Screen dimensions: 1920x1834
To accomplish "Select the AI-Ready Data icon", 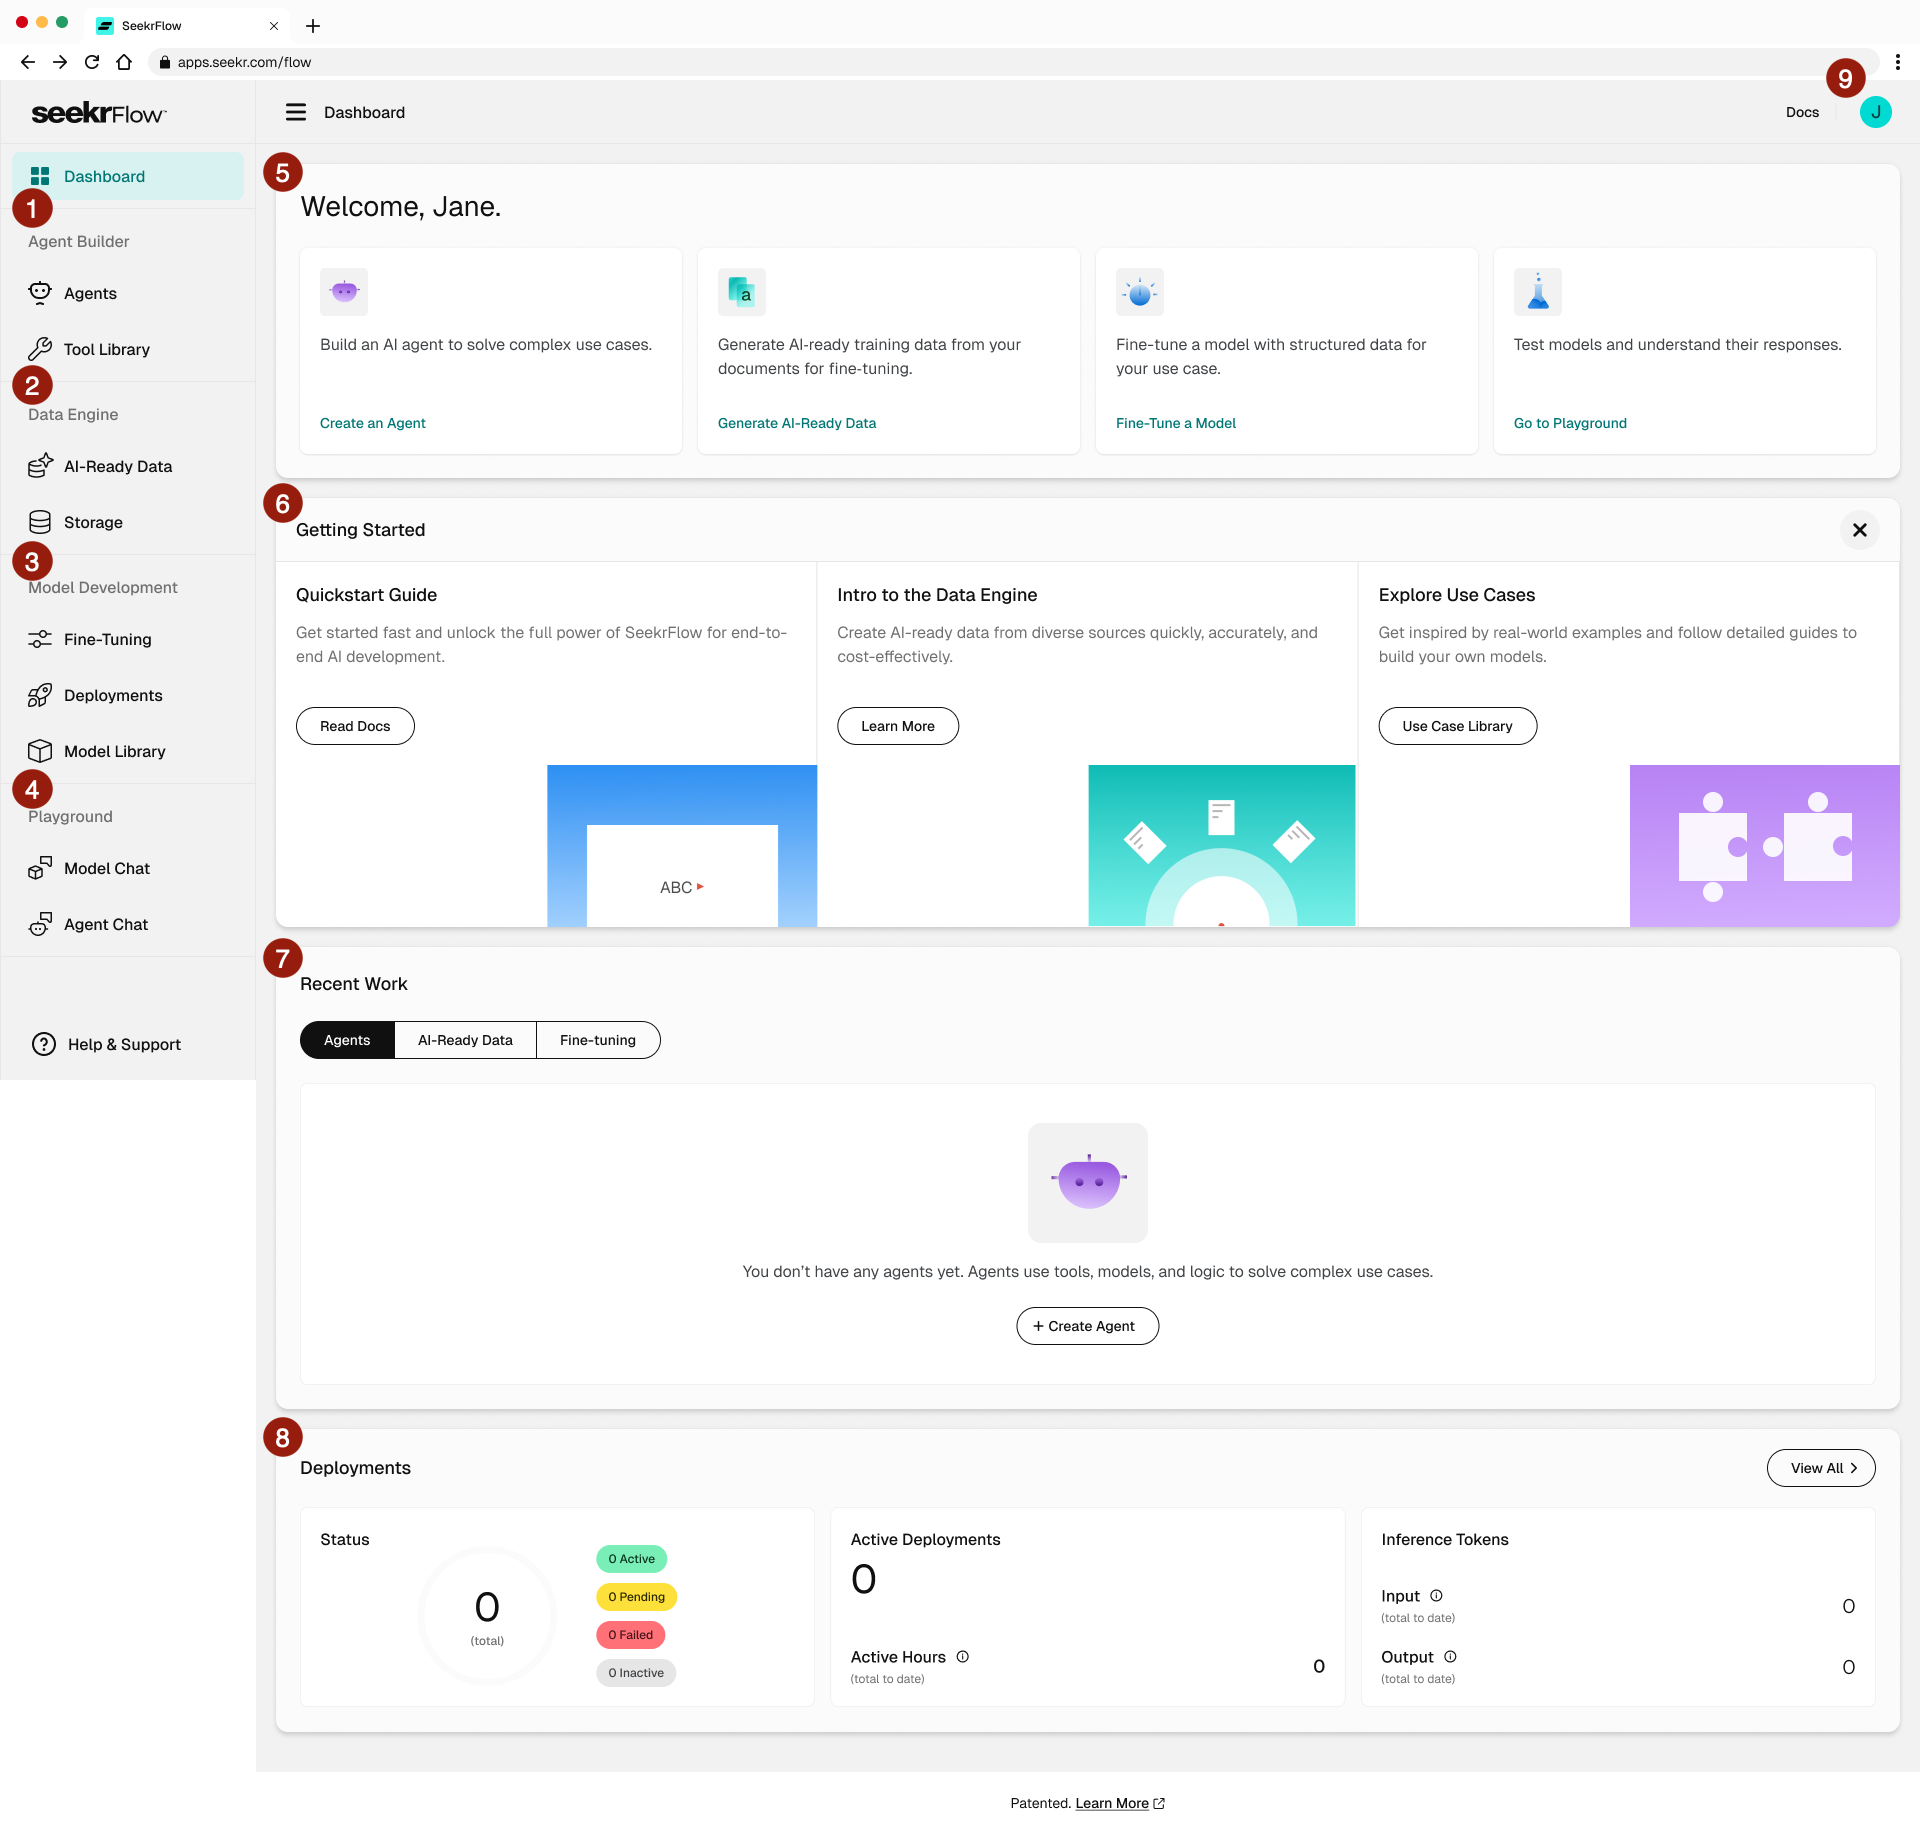I will click(40, 466).
